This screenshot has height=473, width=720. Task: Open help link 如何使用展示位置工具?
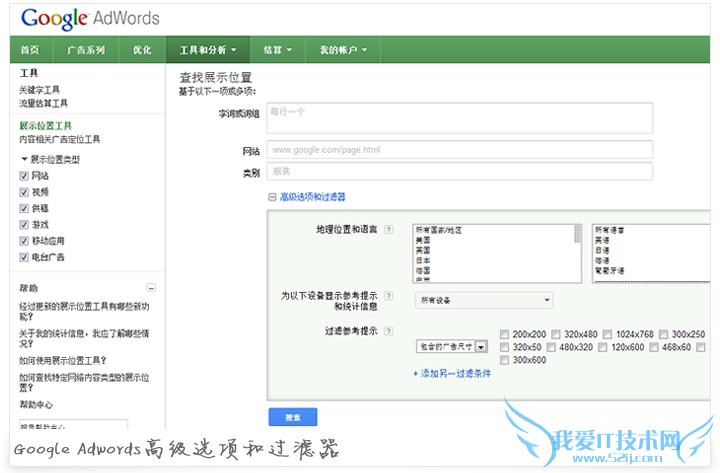(63, 360)
